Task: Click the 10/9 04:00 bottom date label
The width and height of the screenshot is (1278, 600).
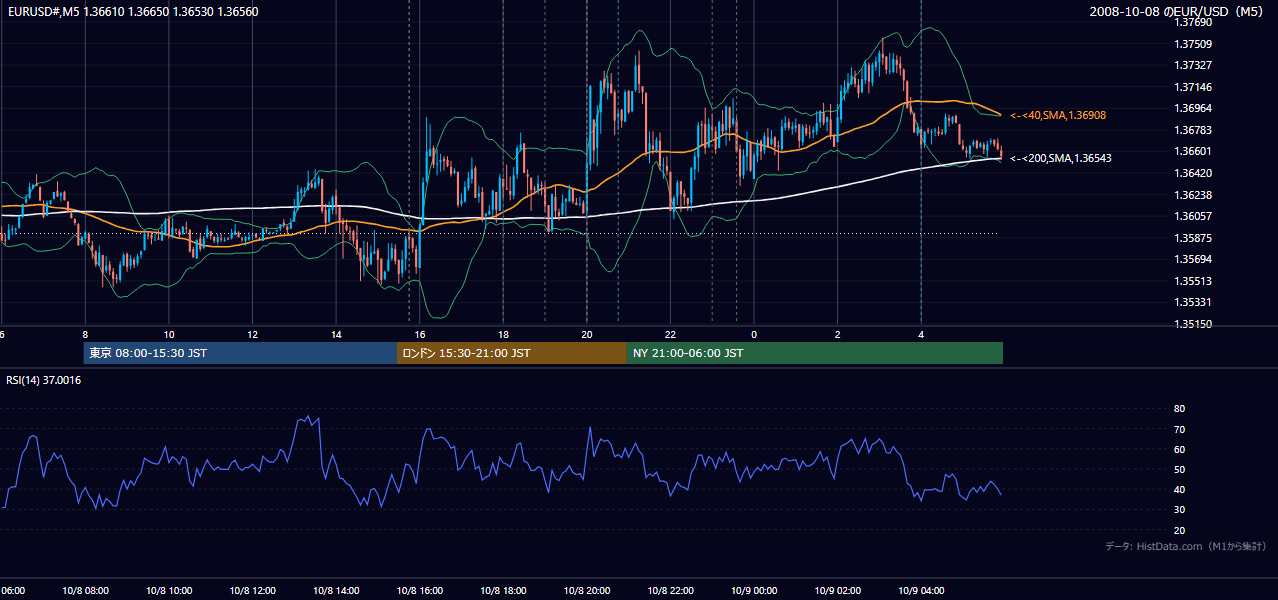Action: click(x=921, y=591)
